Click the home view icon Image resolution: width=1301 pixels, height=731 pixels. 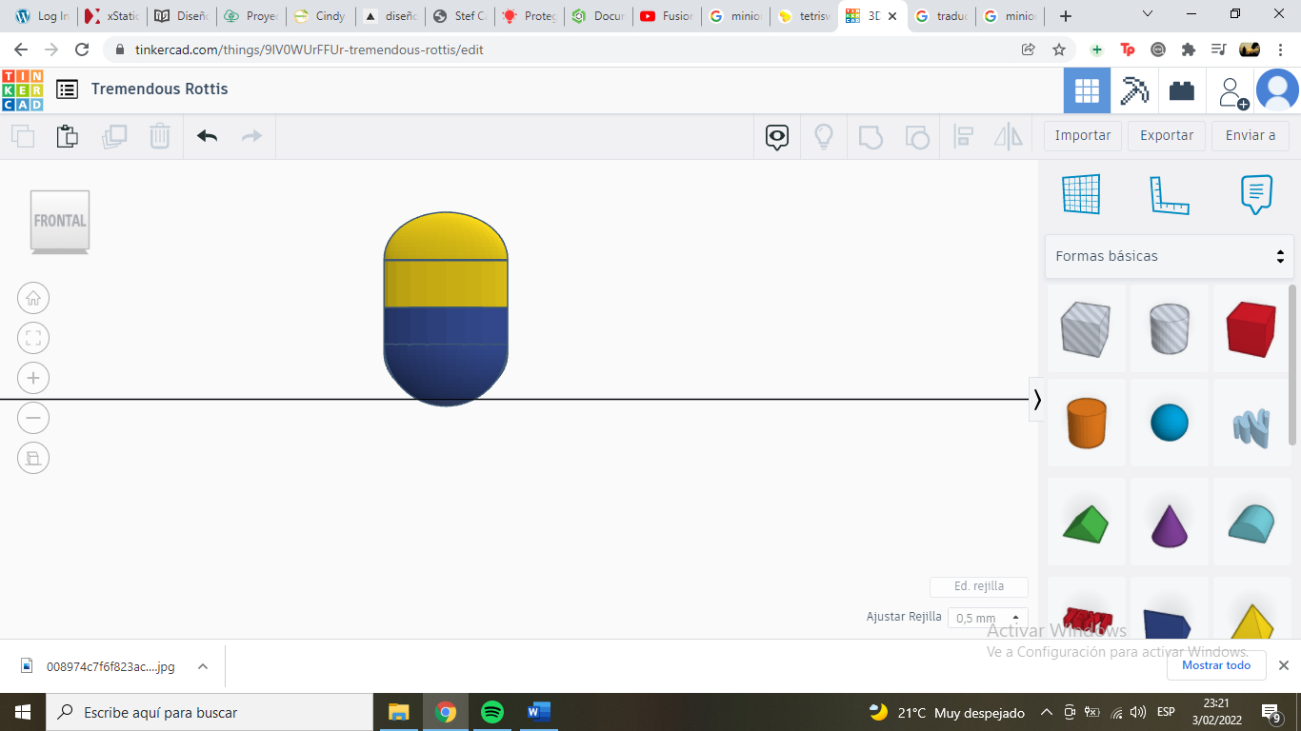[33, 298]
